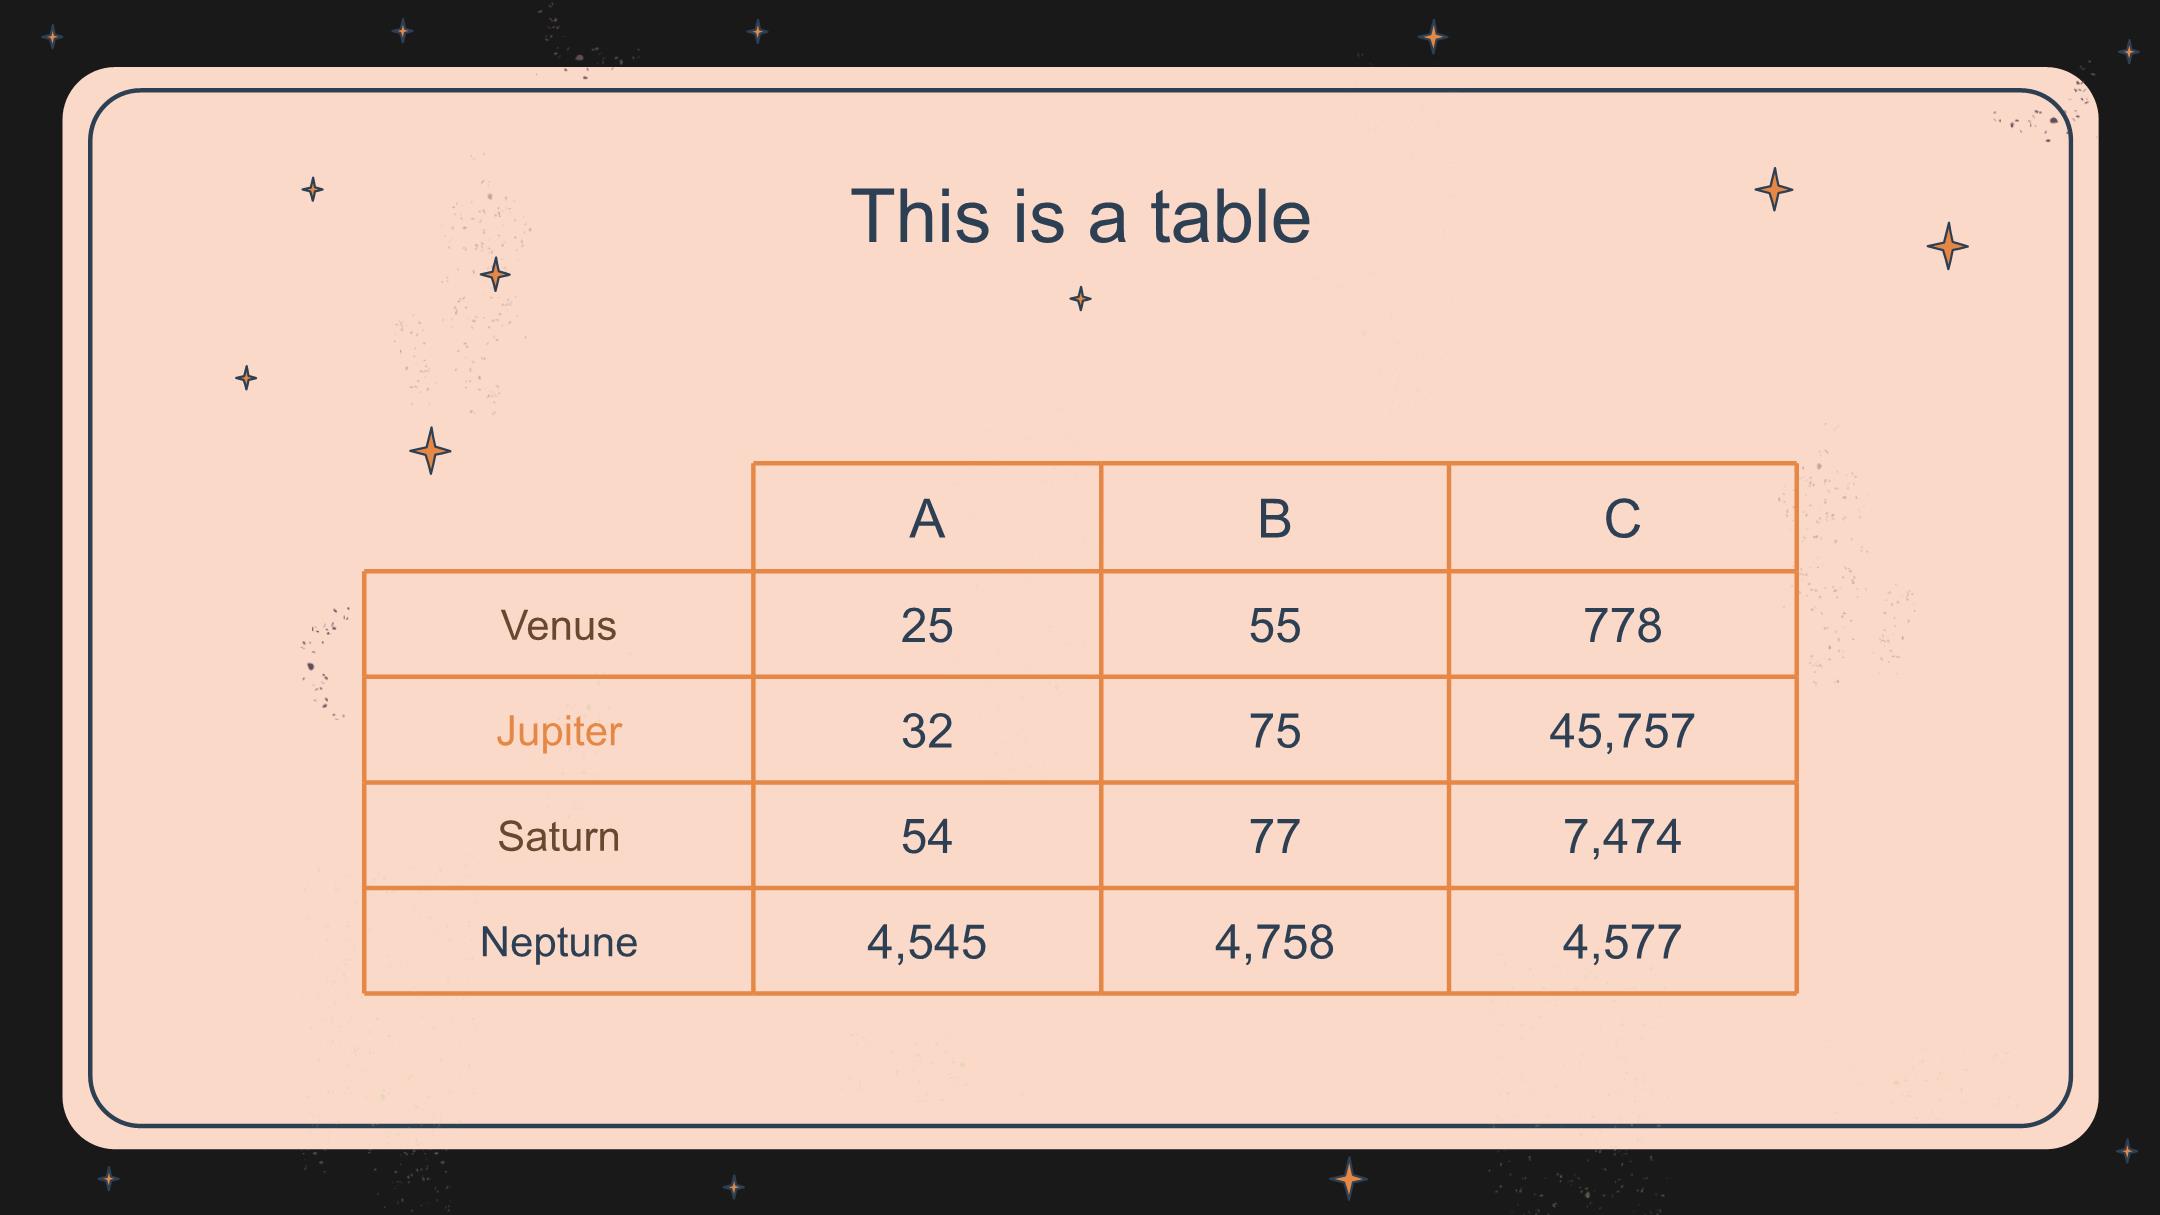Click the Jupiter cell with value 32

(x=926, y=731)
